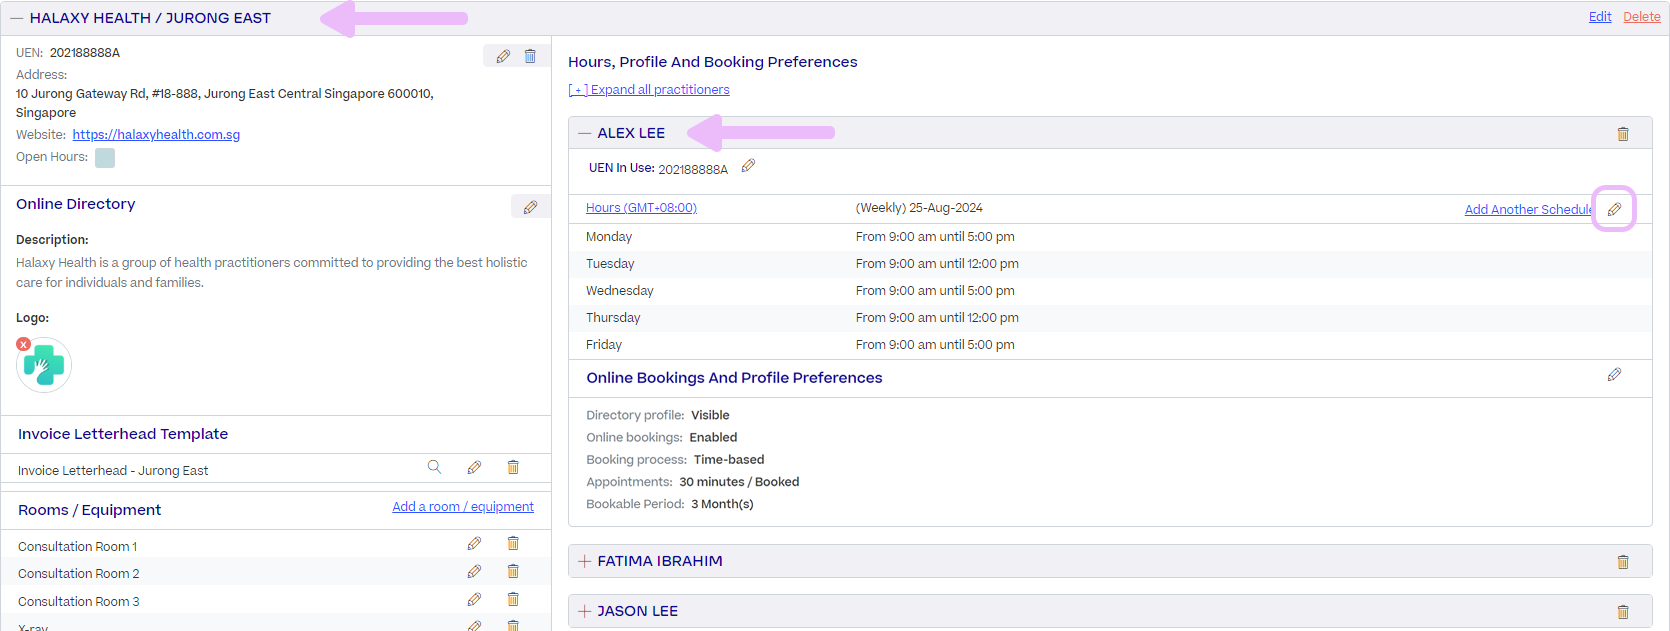Click Bookable Period: 3 Month(s) text

670,504
